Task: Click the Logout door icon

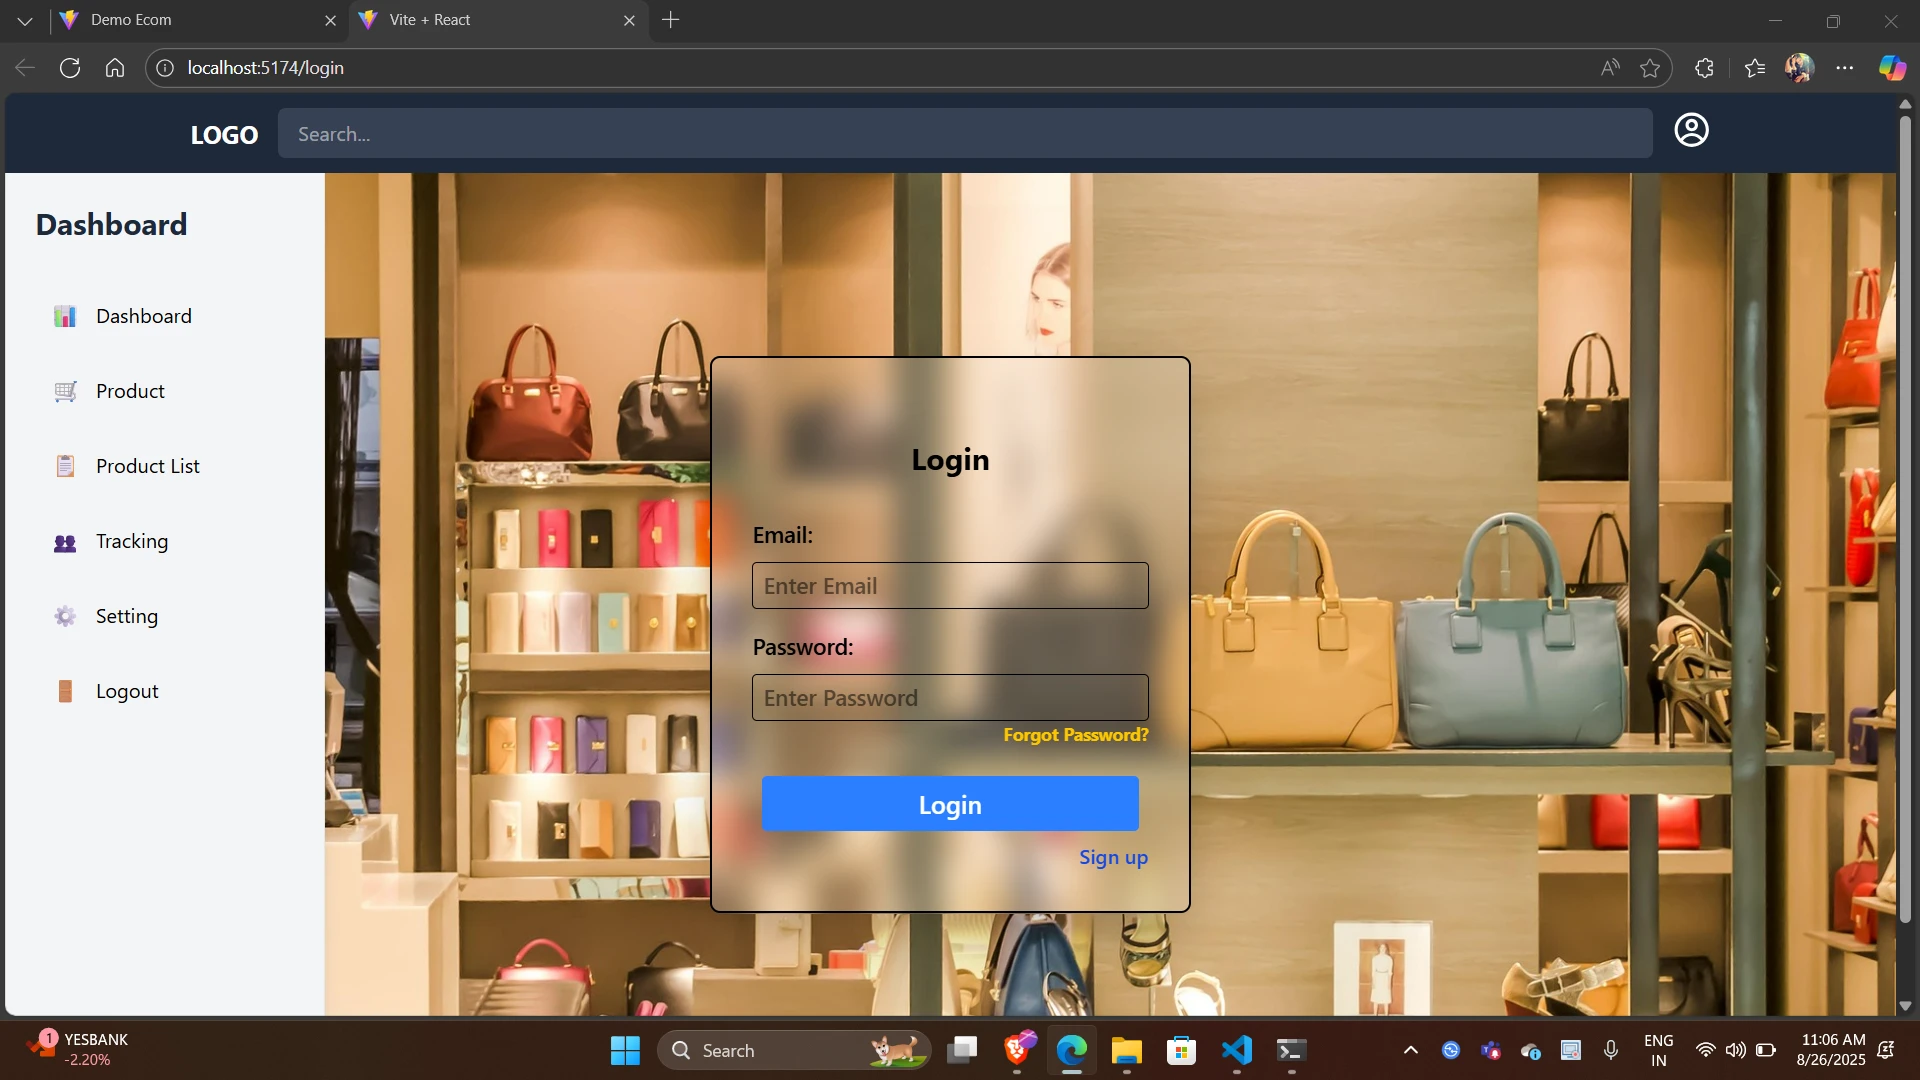Action: click(x=65, y=691)
